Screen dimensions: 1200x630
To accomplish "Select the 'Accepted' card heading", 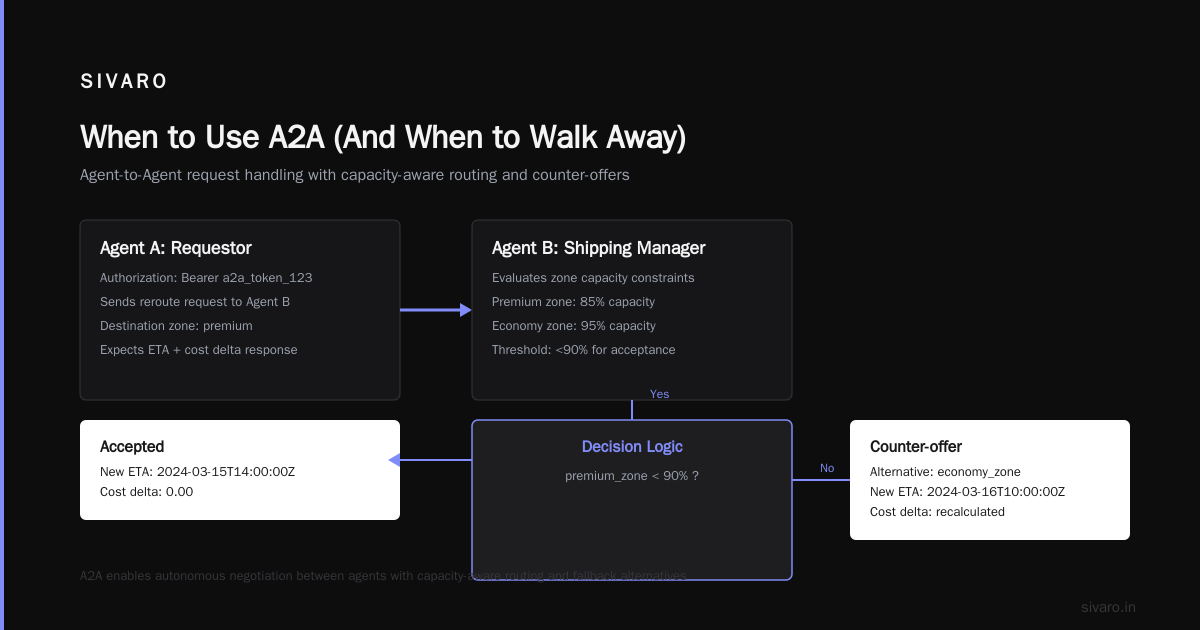I will coord(132,447).
